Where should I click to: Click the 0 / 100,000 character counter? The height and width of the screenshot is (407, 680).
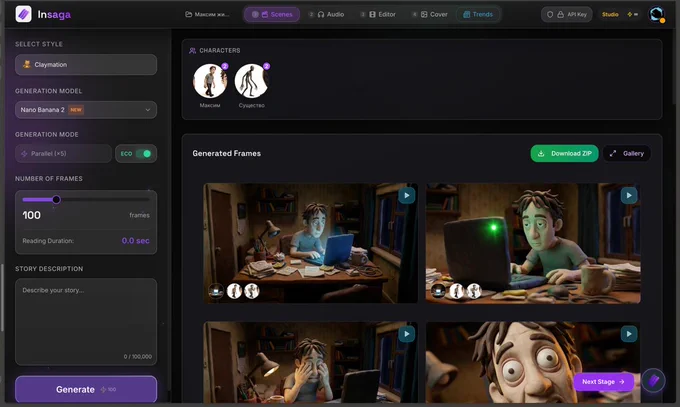click(137, 357)
